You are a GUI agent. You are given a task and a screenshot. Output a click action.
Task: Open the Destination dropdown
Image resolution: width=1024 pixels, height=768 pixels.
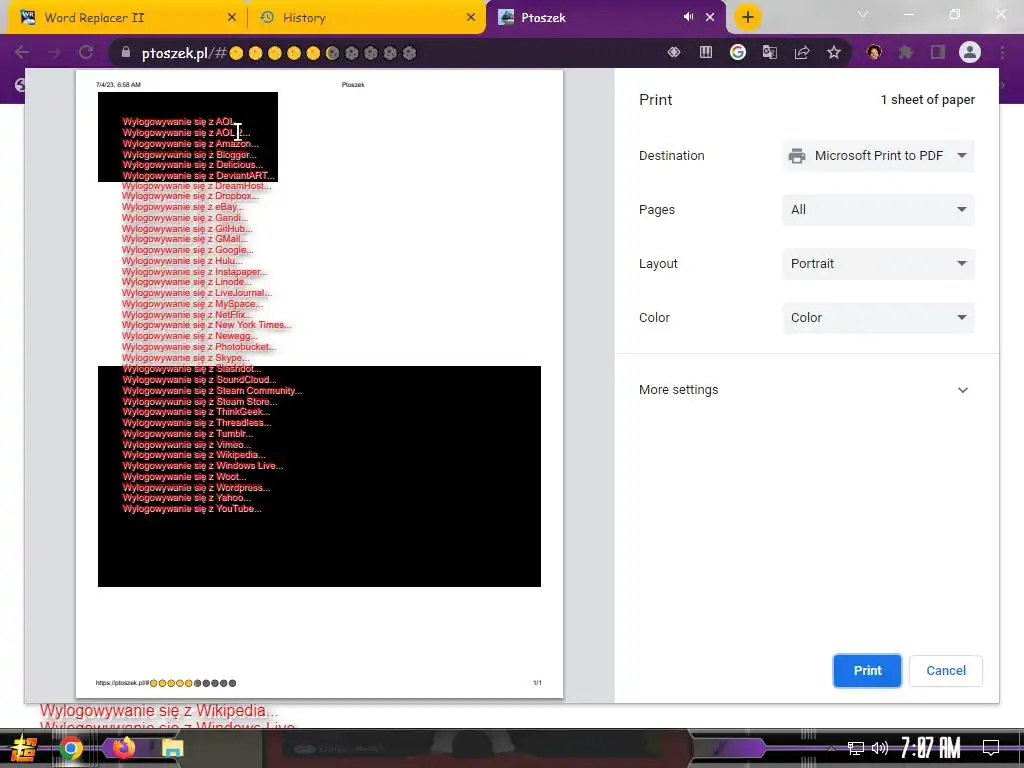pyautogui.click(x=878, y=155)
